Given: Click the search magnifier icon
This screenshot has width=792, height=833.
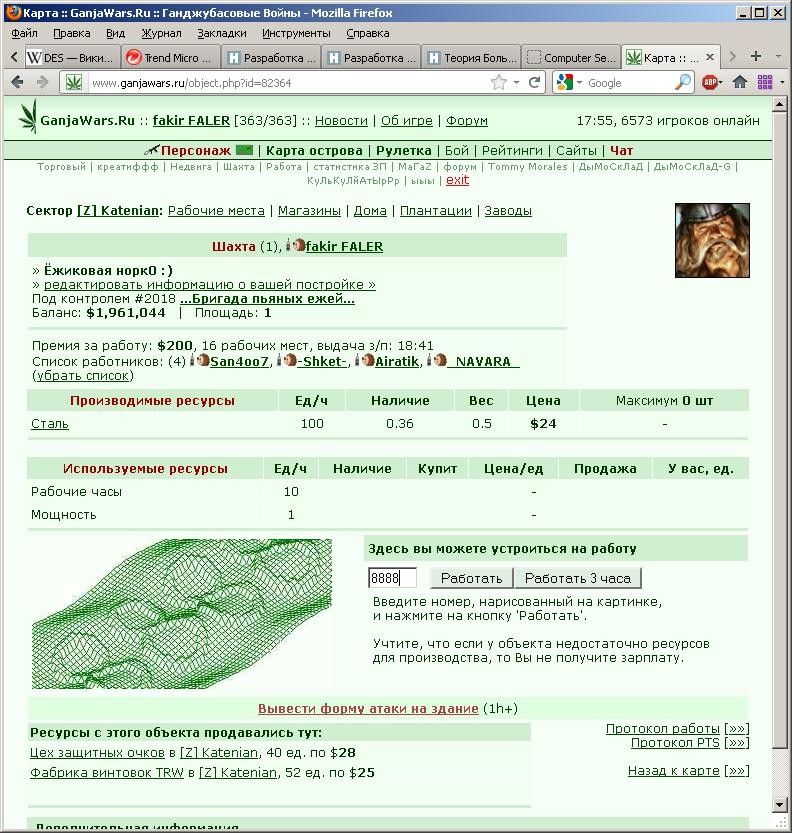Looking at the screenshot, I should [683, 82].
